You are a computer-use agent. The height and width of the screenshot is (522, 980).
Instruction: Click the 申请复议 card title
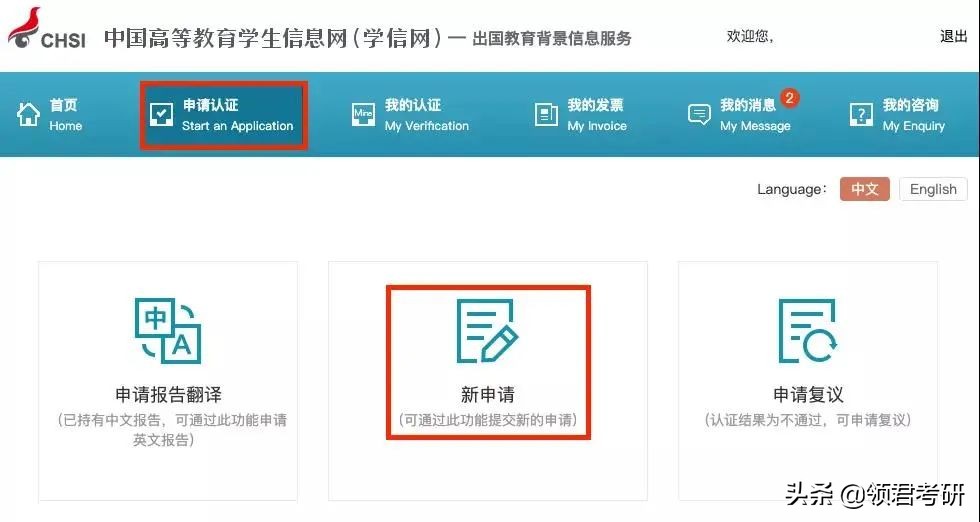[808, 395]
